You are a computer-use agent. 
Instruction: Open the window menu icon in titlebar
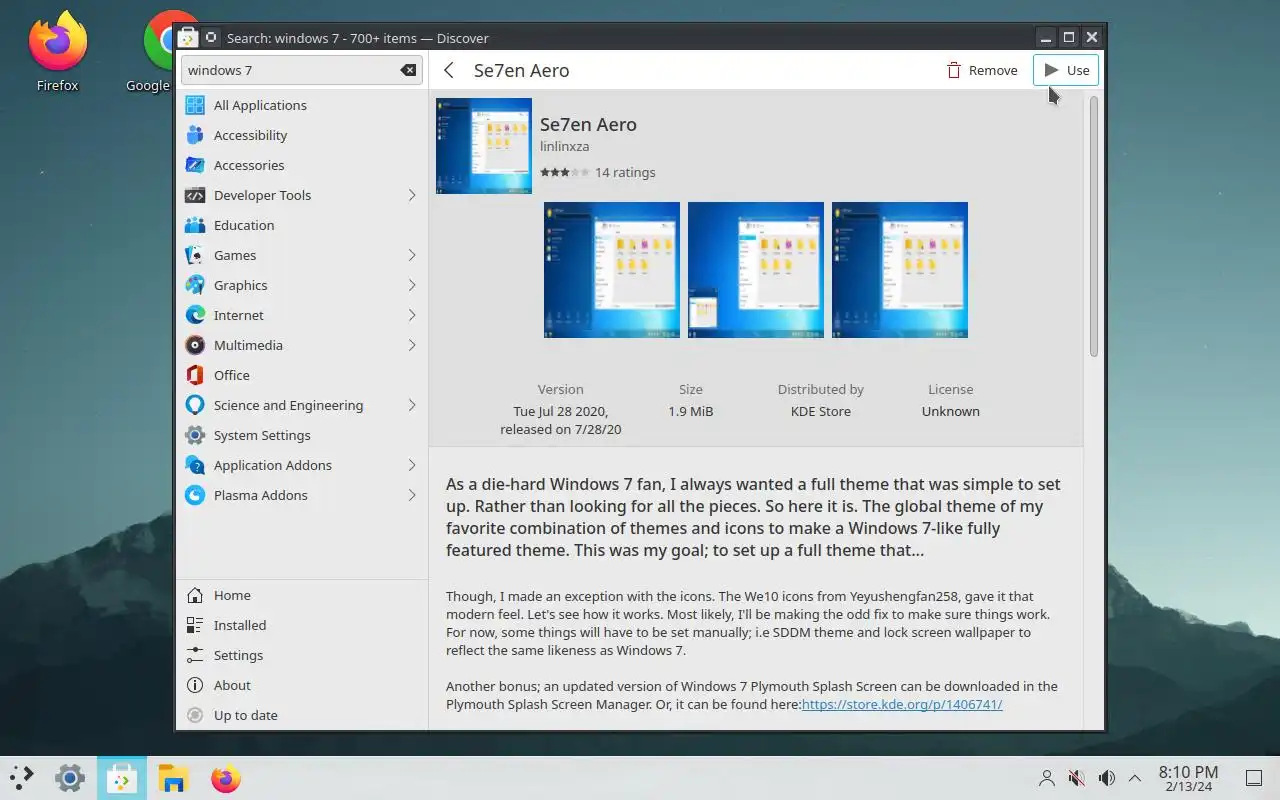pyautogui.click(x=187, y=38)
